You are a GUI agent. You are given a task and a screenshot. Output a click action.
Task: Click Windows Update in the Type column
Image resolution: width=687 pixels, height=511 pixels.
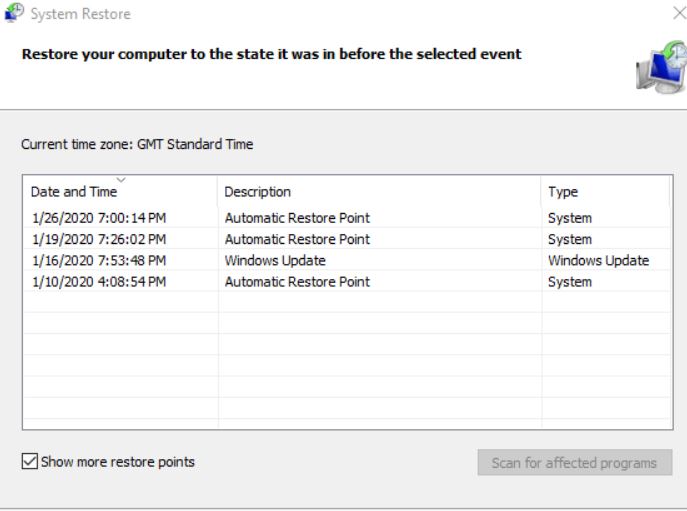(598, 260)
